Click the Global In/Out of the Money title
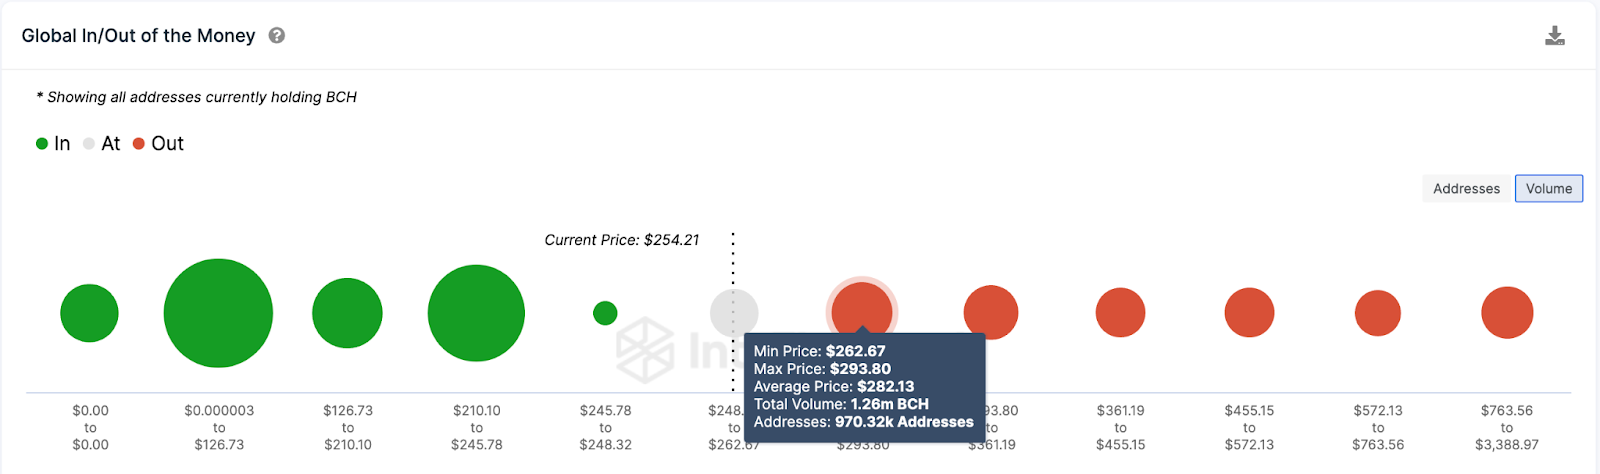The image size is (1600, 474). click(x=138, y=35)
